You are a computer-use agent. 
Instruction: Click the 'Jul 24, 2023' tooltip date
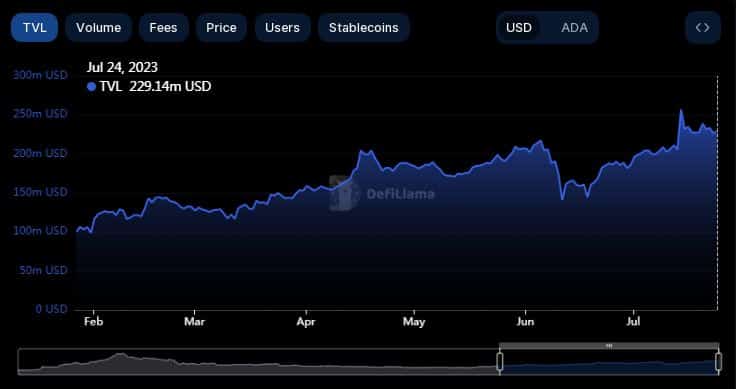tap(122, 67)
